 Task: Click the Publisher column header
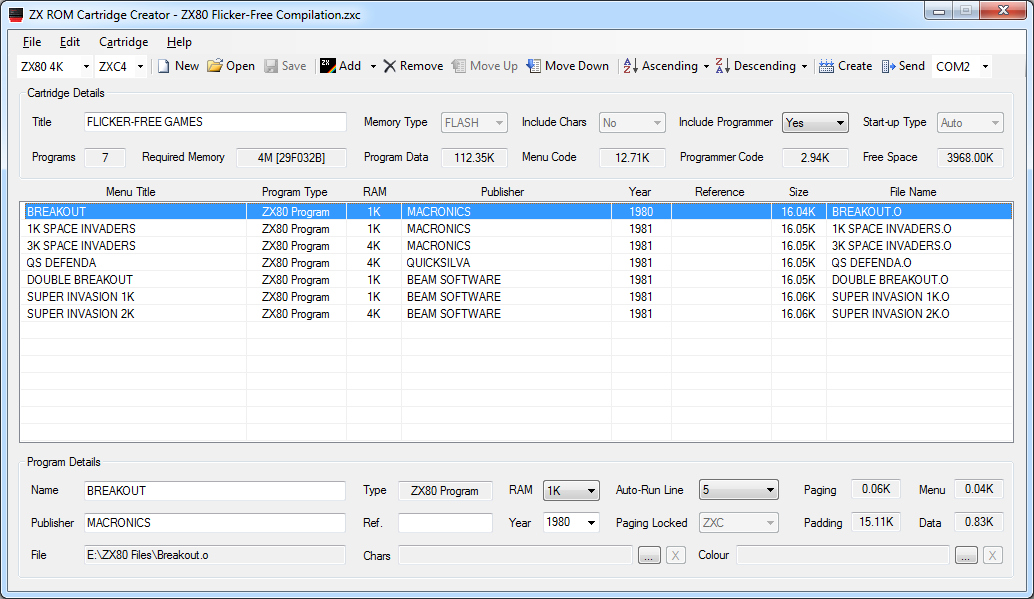click(x=502, y=192)
